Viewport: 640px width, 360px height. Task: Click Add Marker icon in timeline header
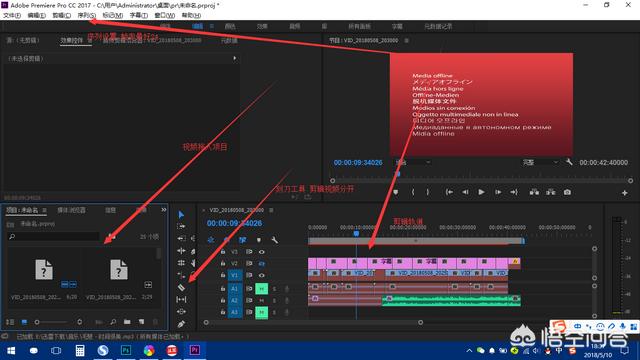258,240
